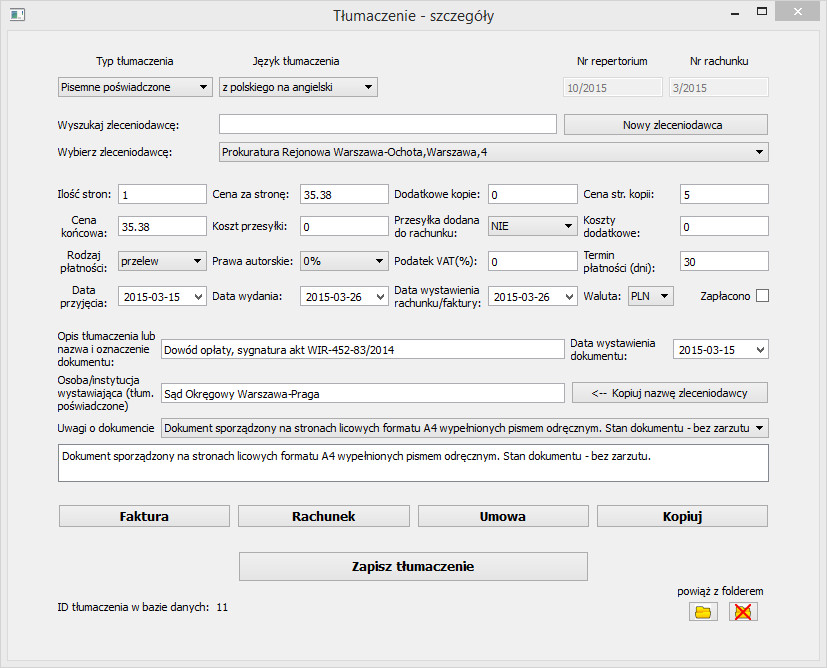Click the Cena za stronę field
827x668 pixels.
344,194
